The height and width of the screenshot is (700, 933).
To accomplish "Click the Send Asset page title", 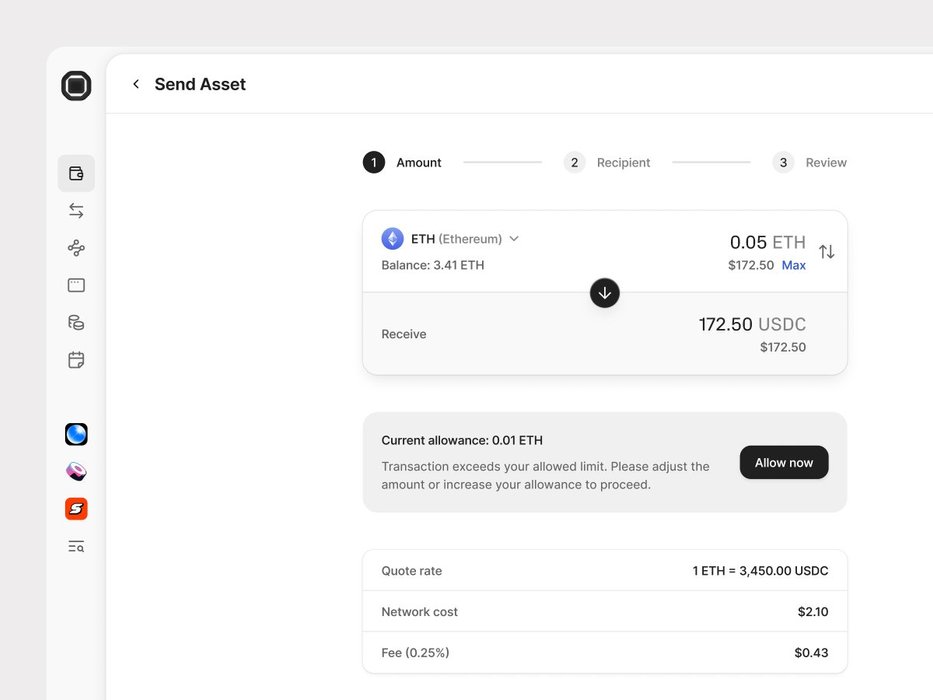I will click(x=200, y=84).
